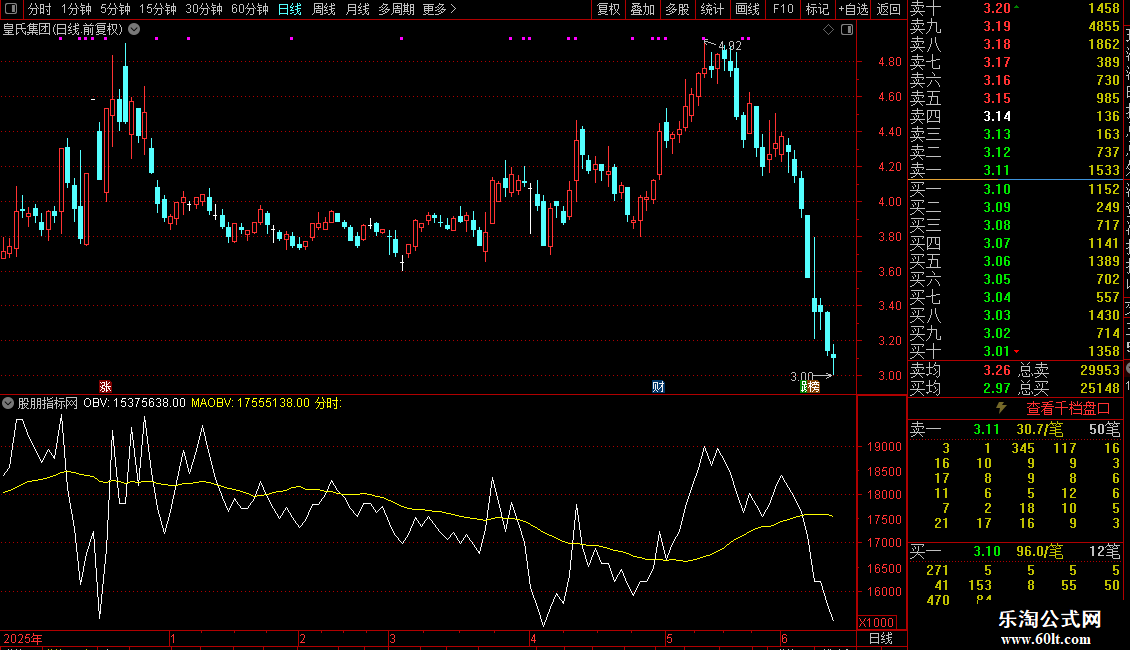Select the 5分钟 period tab
The image size is (1130, 650).
tap(115, 9)
